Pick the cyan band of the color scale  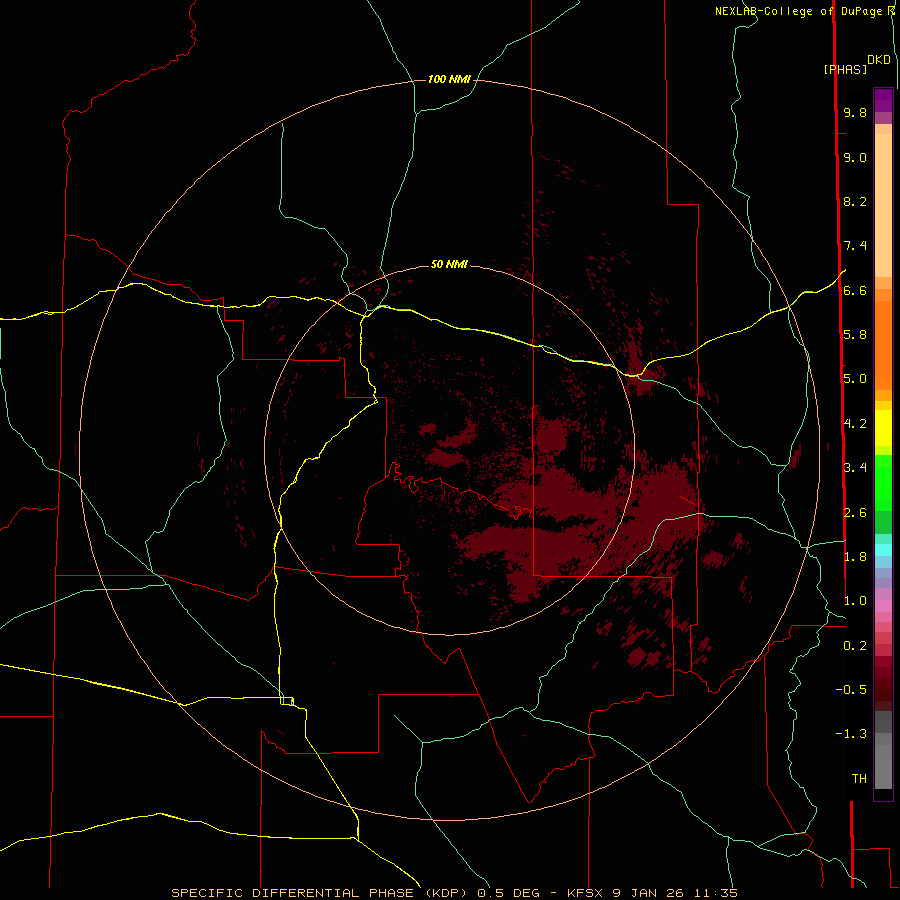[x=883, y=550]
